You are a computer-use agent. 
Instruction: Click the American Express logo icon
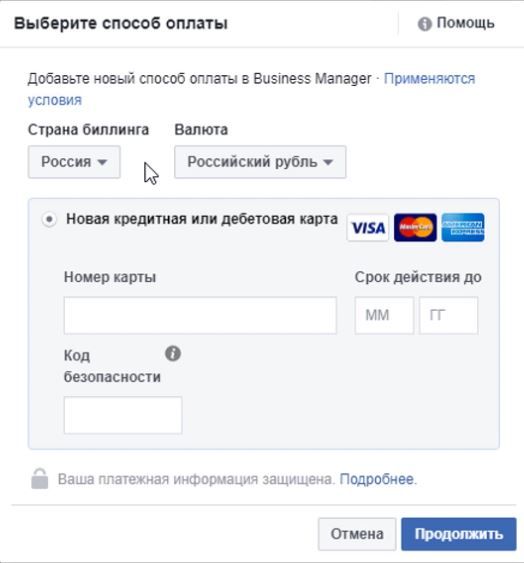click(463, 228)
